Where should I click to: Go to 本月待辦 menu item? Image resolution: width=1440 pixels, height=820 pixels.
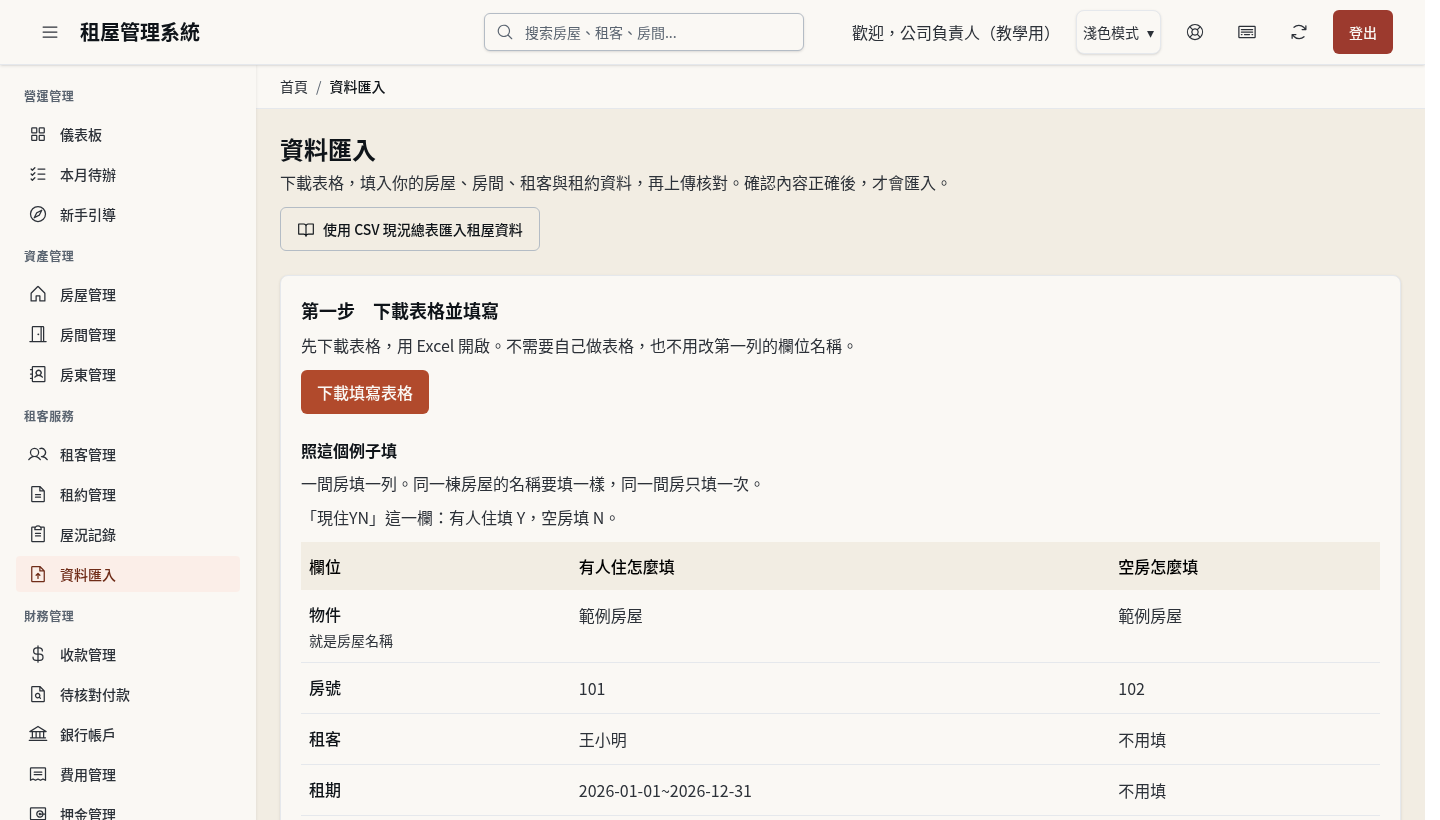tap(128, 174)
